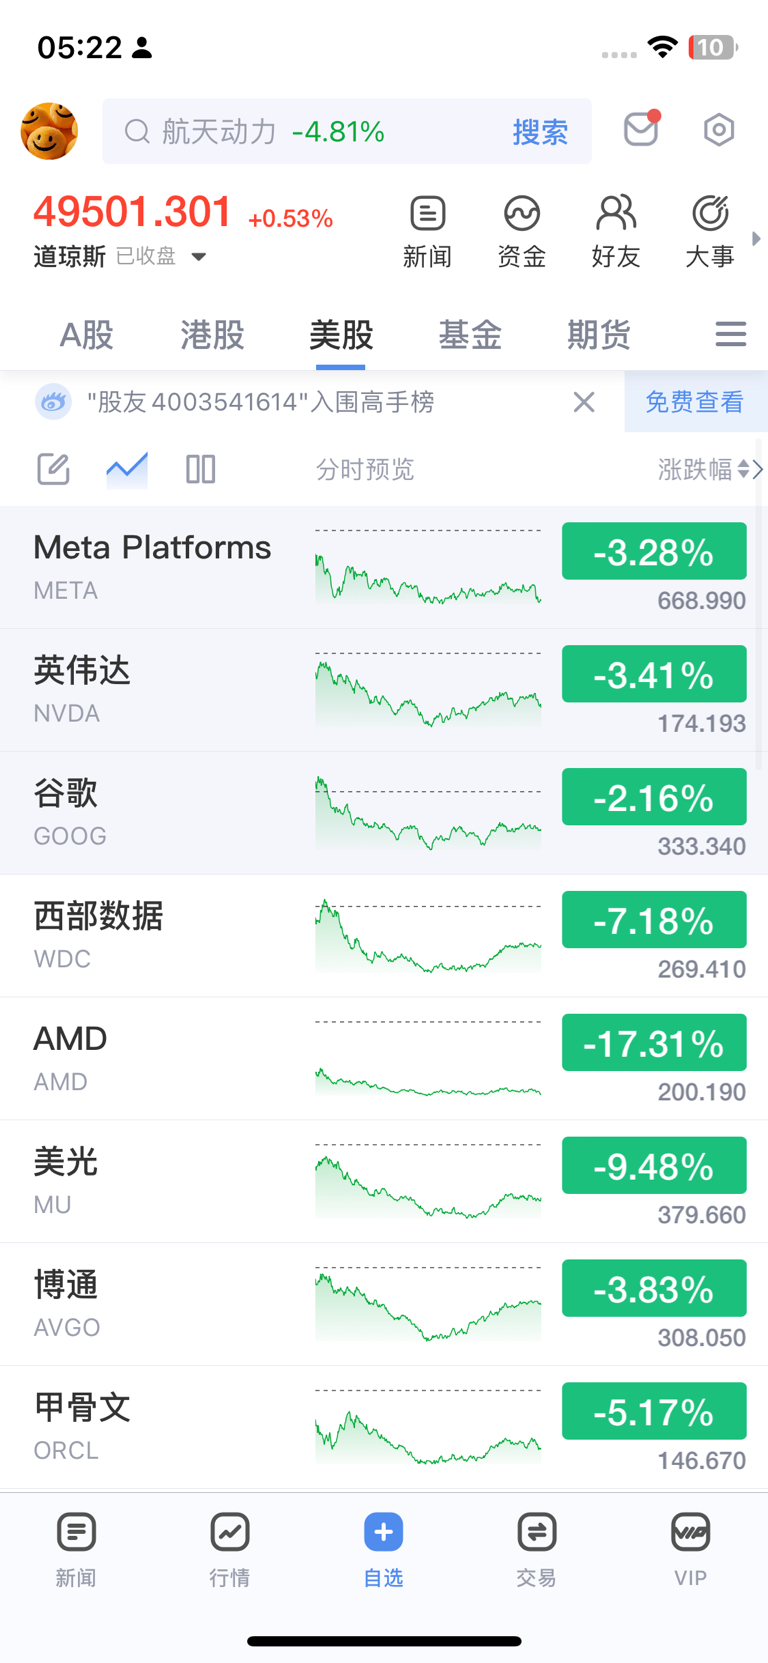
Task: Open 交易 trade in bottom bar
Action: pyautogui.click(x=536, y=1547)
